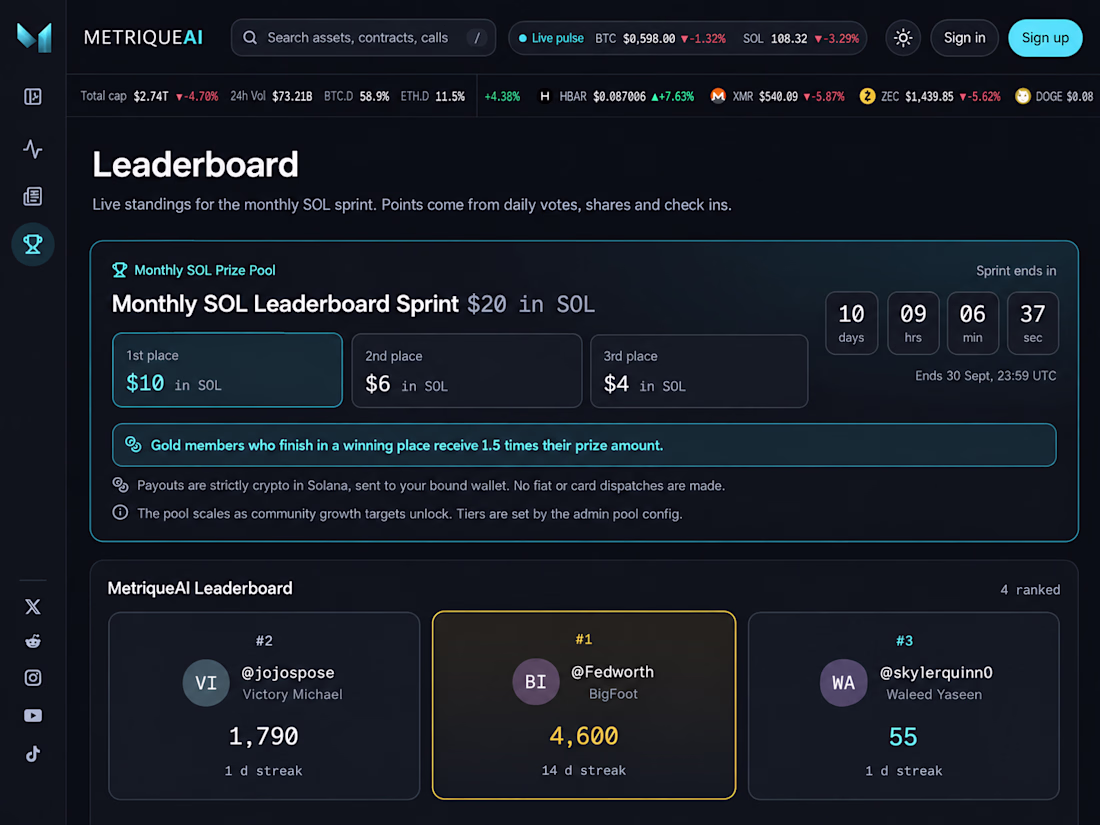Viewport: 1100px width, 825px height.
Task: Click the coins icon in Gold members banner
Action: pyautogui.click(x=133, y=444)
